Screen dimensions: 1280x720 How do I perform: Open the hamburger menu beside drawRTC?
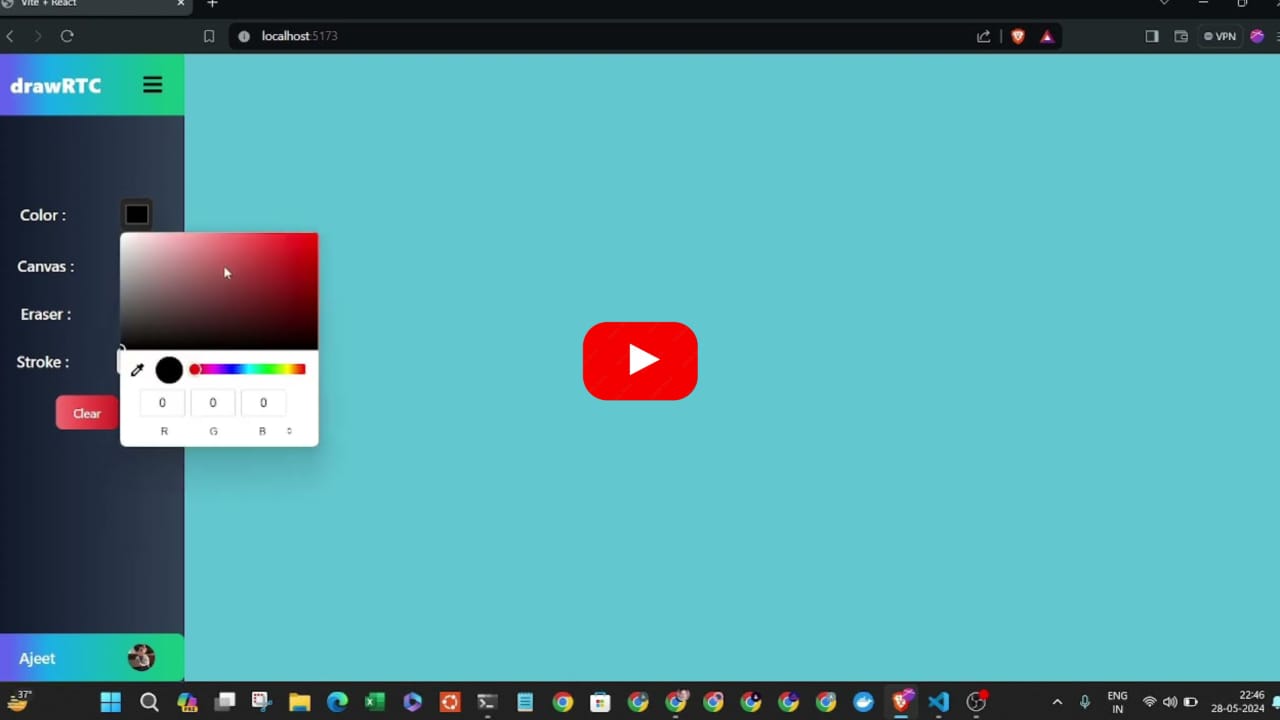tap(152, 85)
